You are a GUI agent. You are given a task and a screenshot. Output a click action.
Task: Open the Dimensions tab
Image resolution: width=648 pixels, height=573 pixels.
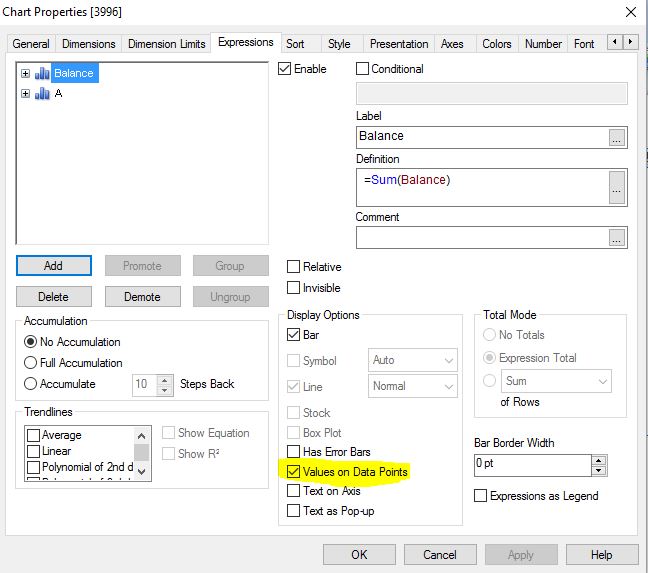(88, 44)
